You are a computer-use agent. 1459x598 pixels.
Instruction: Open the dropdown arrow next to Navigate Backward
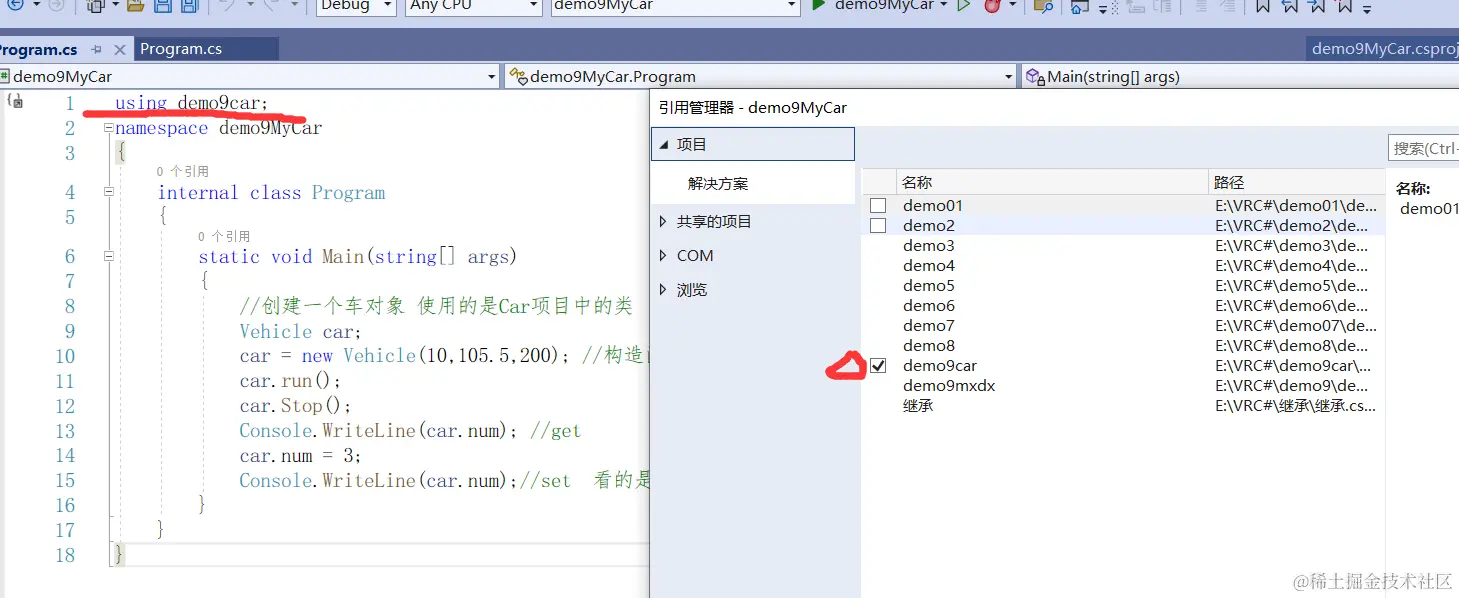click(x=36, y=5)
